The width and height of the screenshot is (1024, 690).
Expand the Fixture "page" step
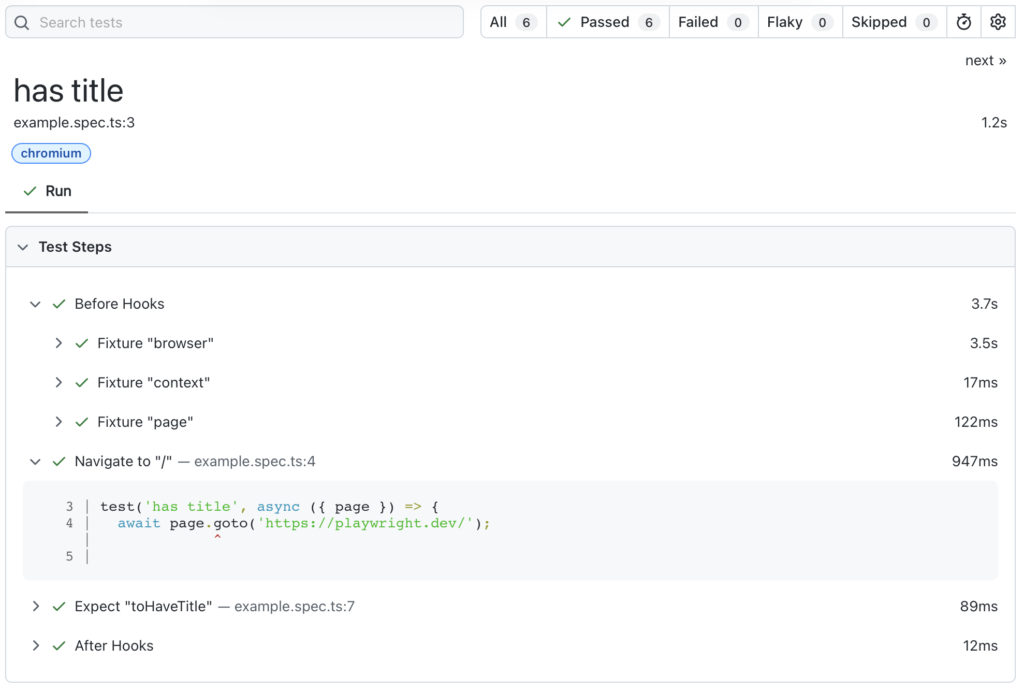pos(59,422)
